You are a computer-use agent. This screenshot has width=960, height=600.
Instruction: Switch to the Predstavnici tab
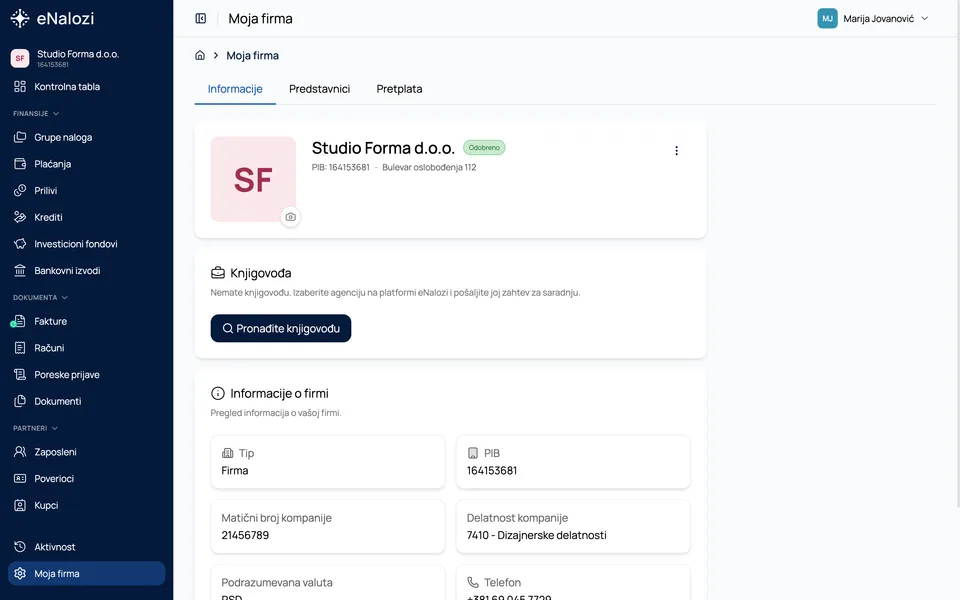pyautogui.click(x=320, y=89)
